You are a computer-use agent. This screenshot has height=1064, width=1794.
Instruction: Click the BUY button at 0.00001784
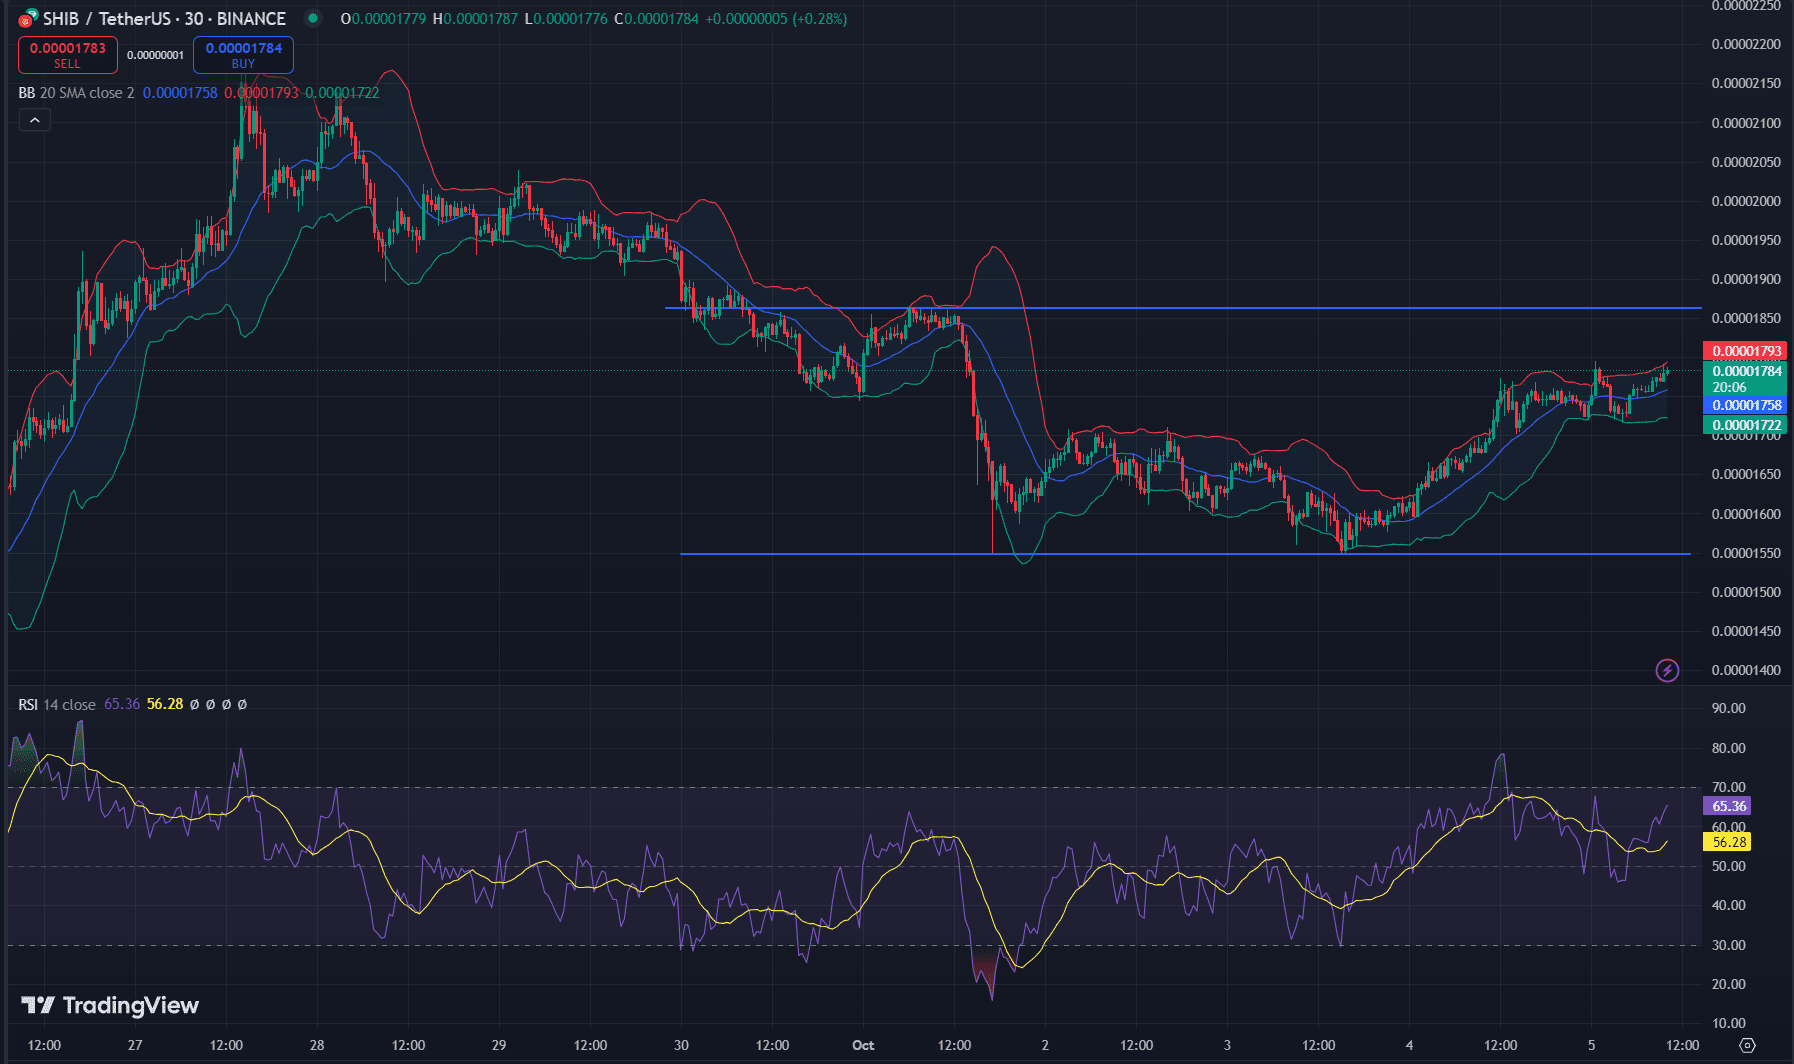point(243,54)
